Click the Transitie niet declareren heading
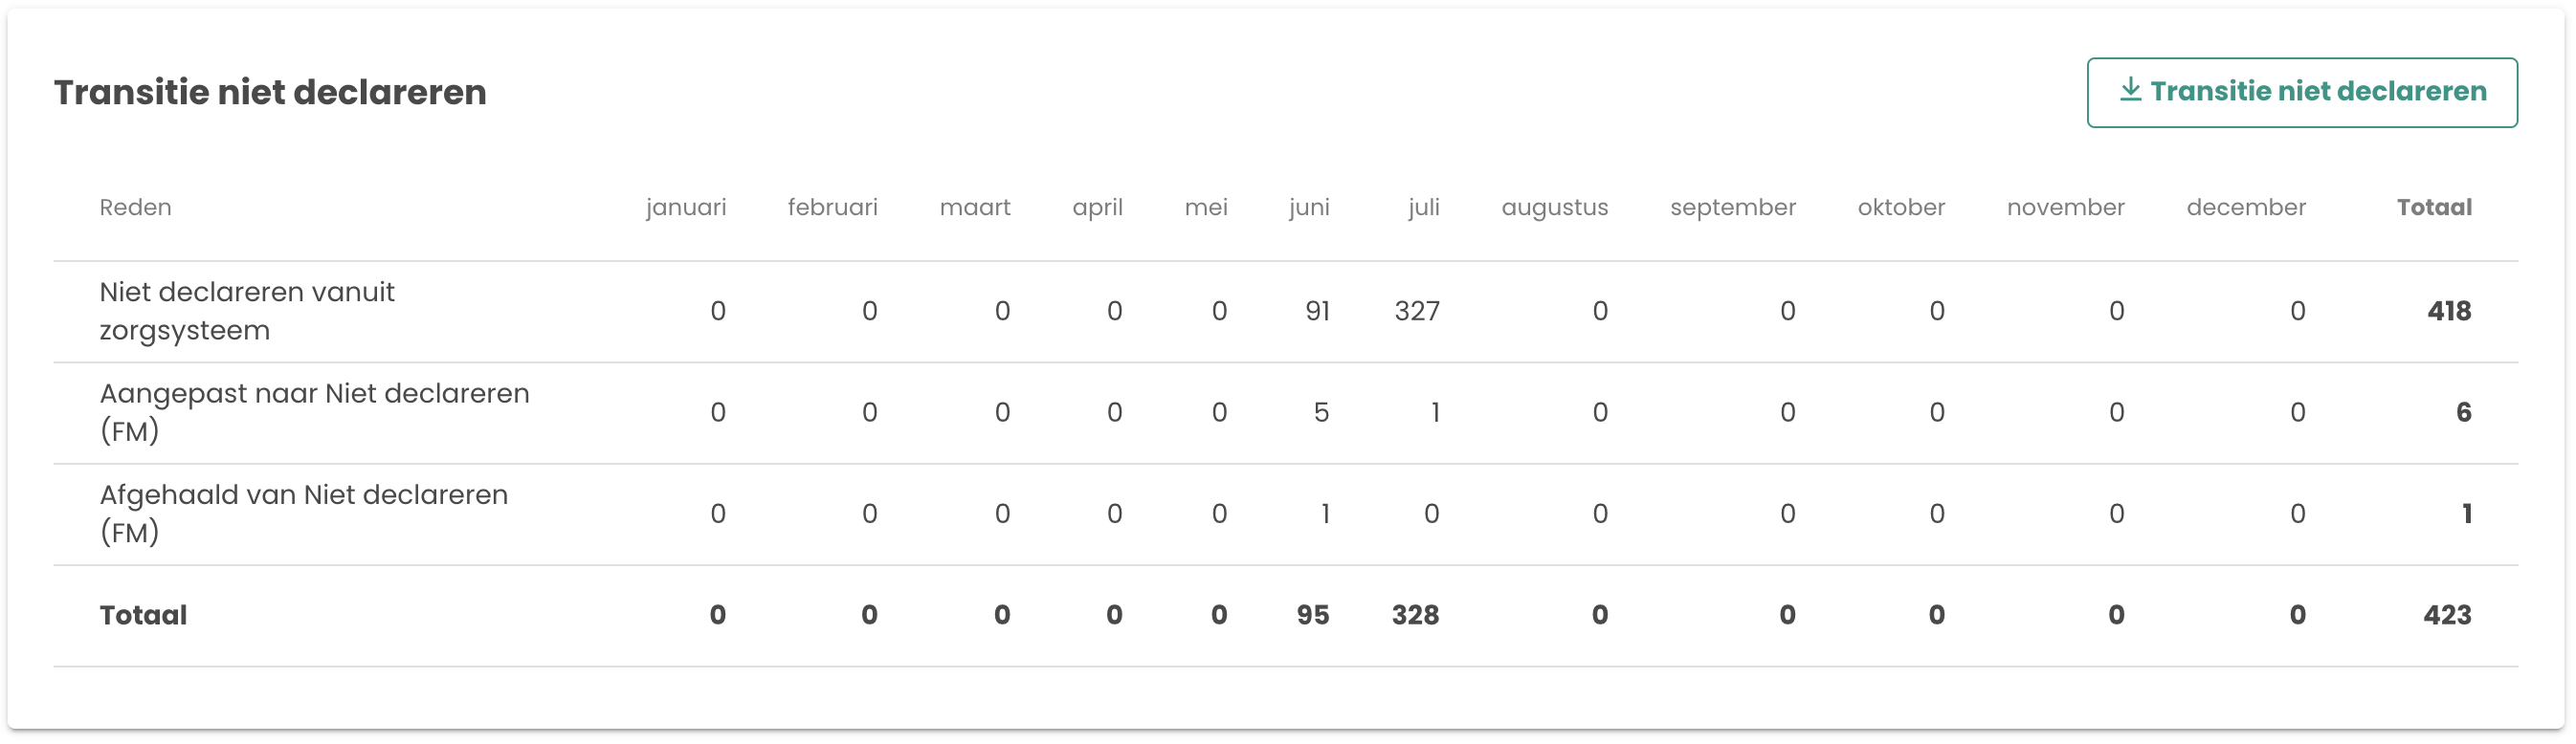The image size is (2576, 744). [270, 92]
